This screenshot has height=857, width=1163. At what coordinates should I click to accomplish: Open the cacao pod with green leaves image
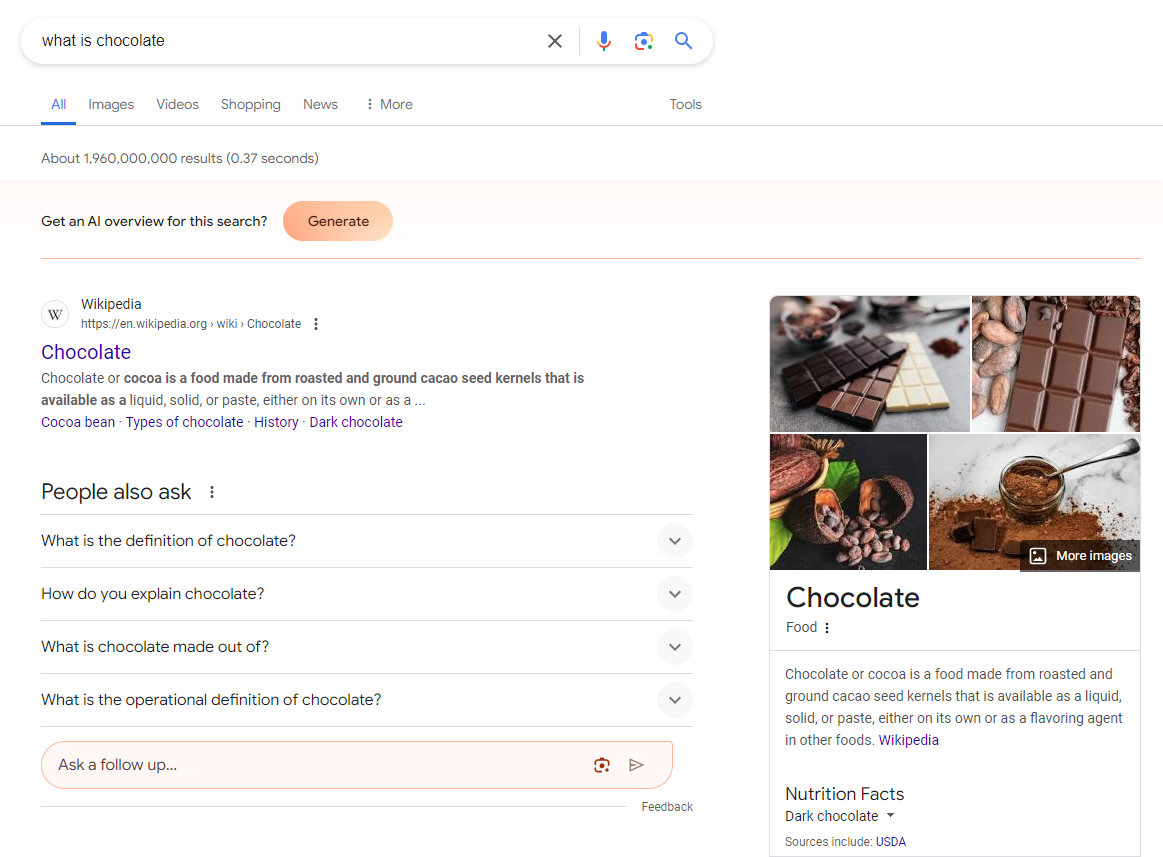point(849,502)
